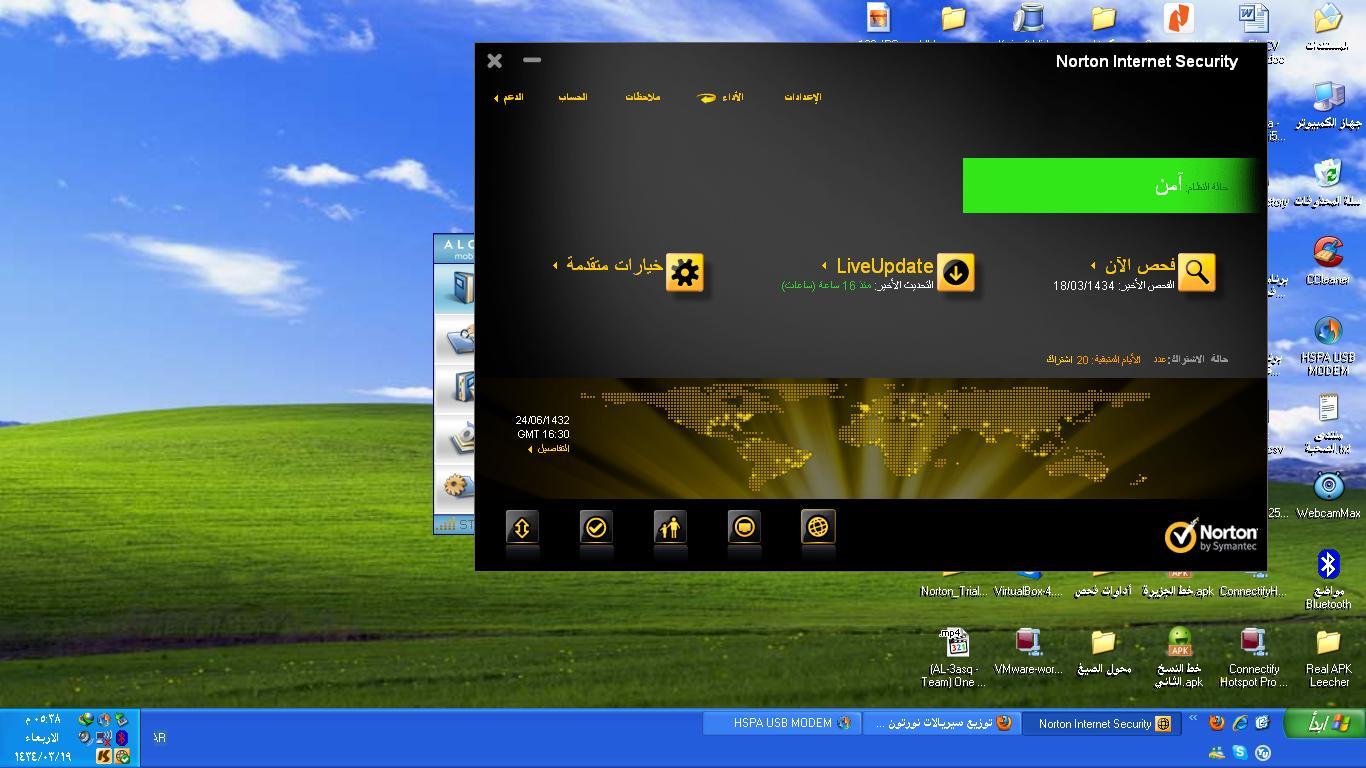1366x768 pixels.
Task: Open the Word document icon at top
Action: click(x=1253, y=18)
